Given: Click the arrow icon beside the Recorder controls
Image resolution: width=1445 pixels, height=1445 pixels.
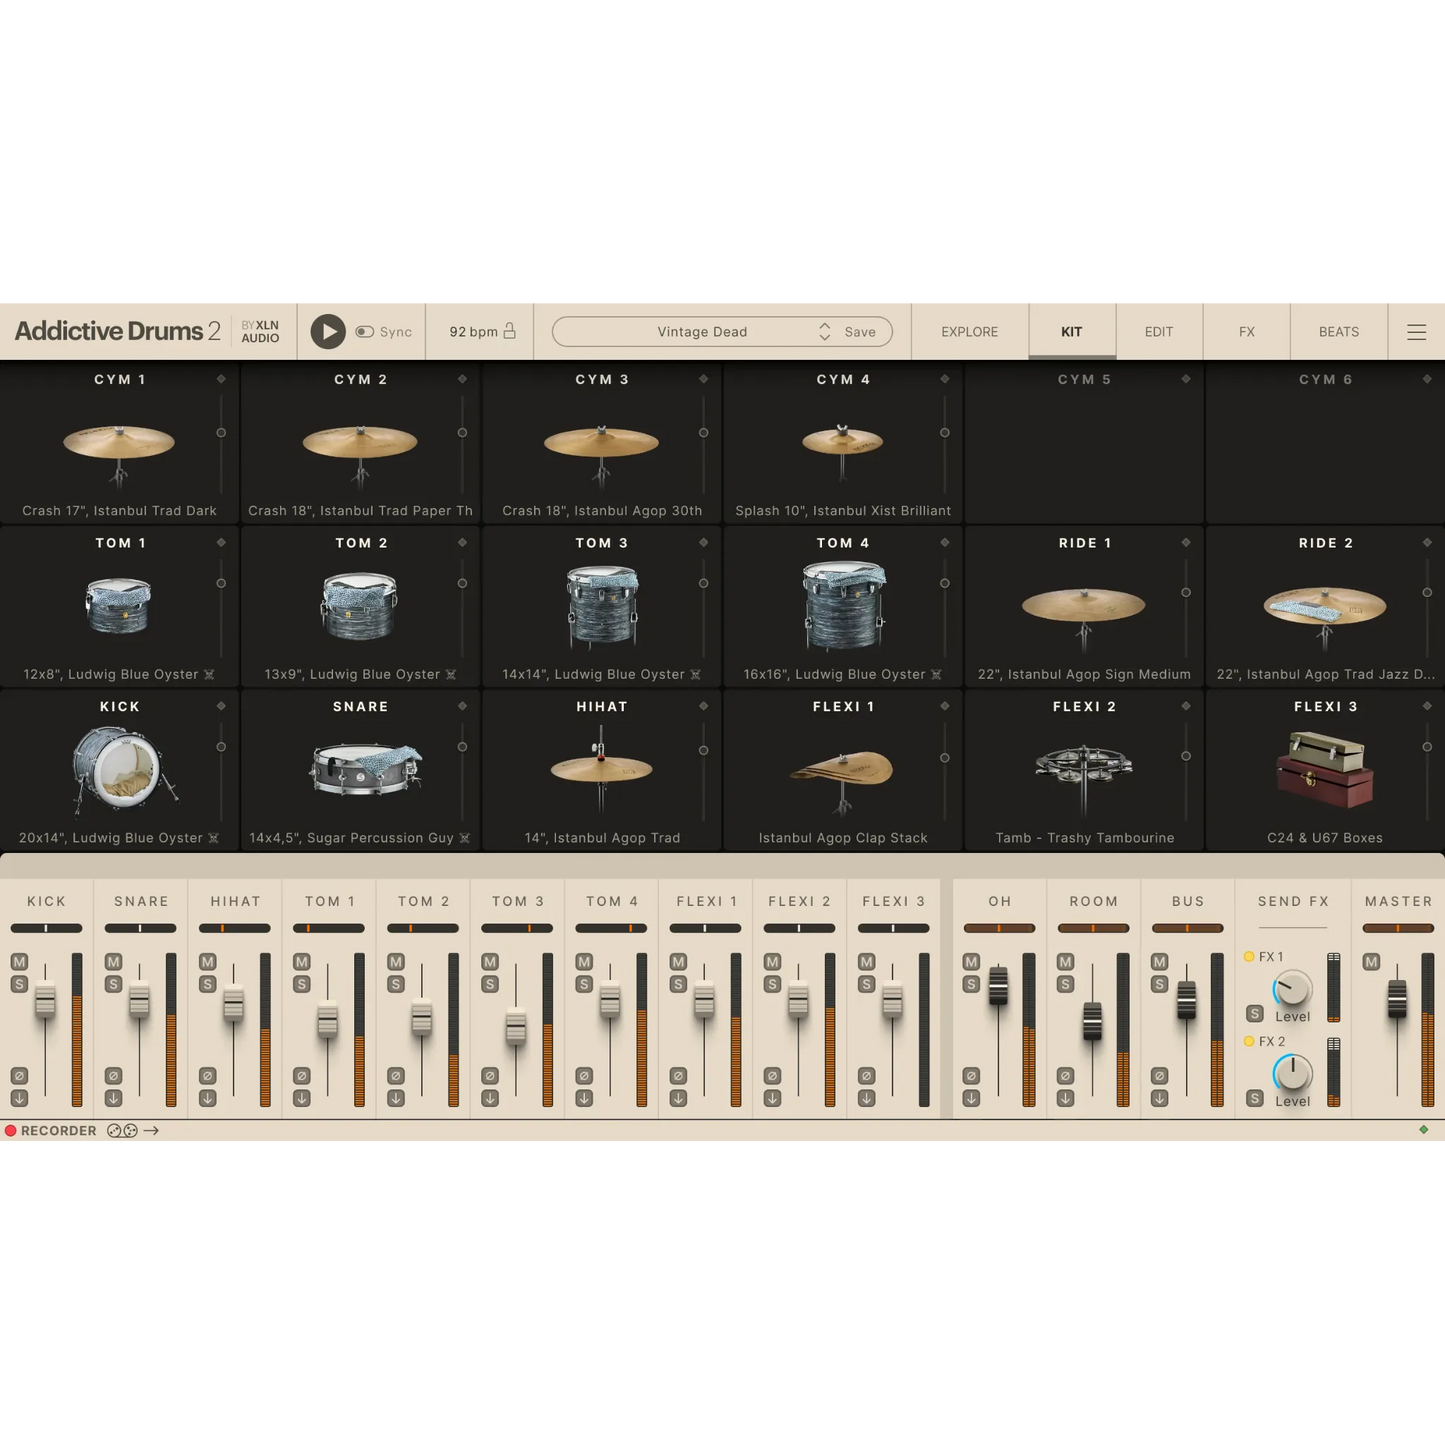Looking at the screenshot, I should [x=152, y=1130].
